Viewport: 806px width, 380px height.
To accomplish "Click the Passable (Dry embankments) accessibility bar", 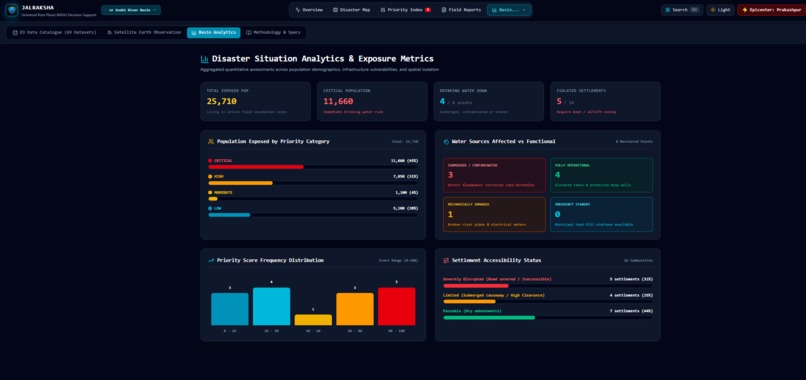I will point(548,318).
